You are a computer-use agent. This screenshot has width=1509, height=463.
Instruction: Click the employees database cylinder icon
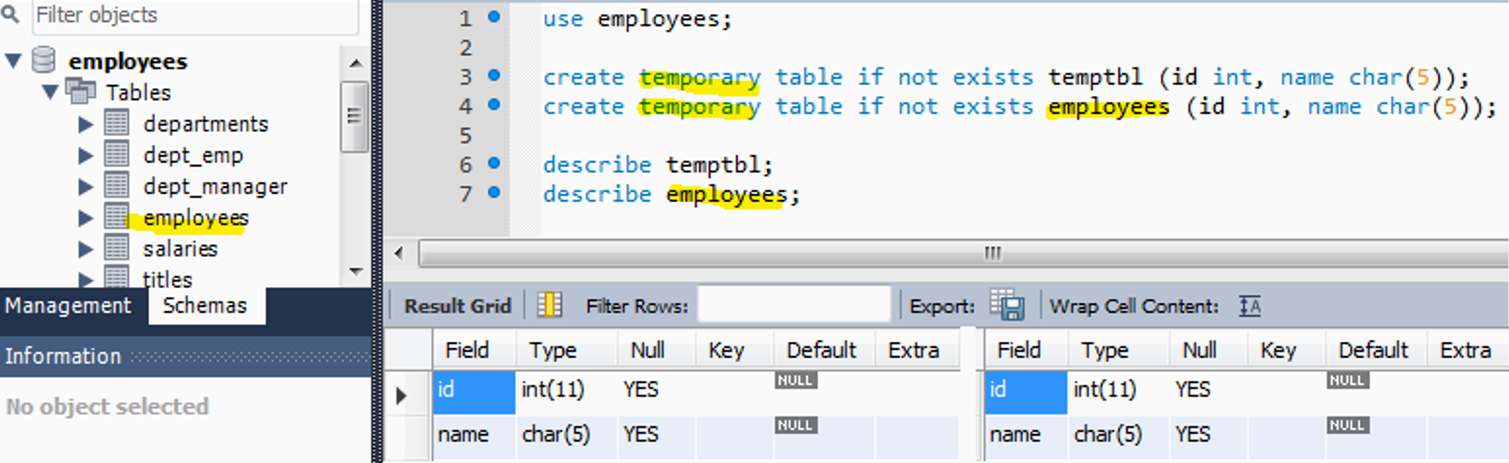pos(43,61)
